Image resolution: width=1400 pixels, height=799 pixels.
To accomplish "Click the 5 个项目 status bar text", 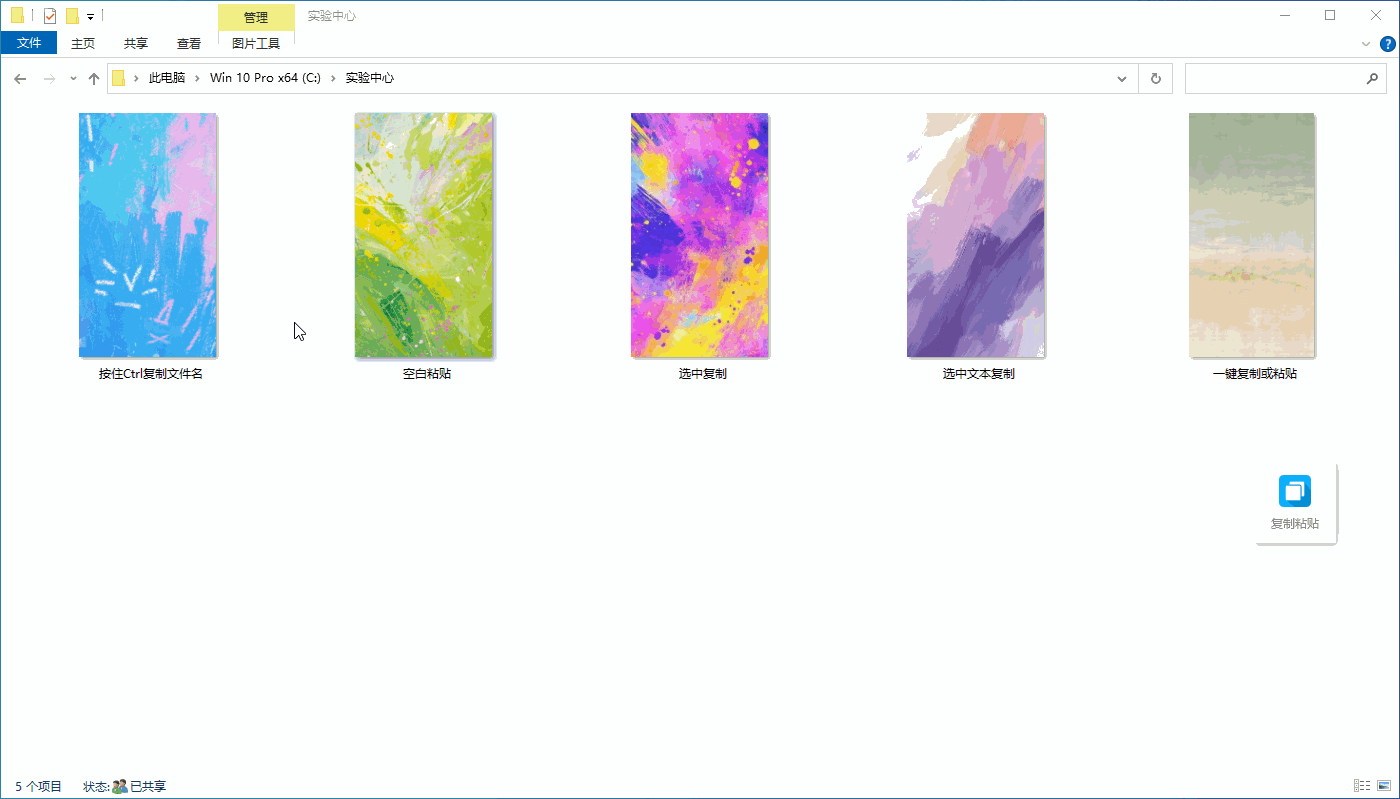I will (x=39, y=787).
